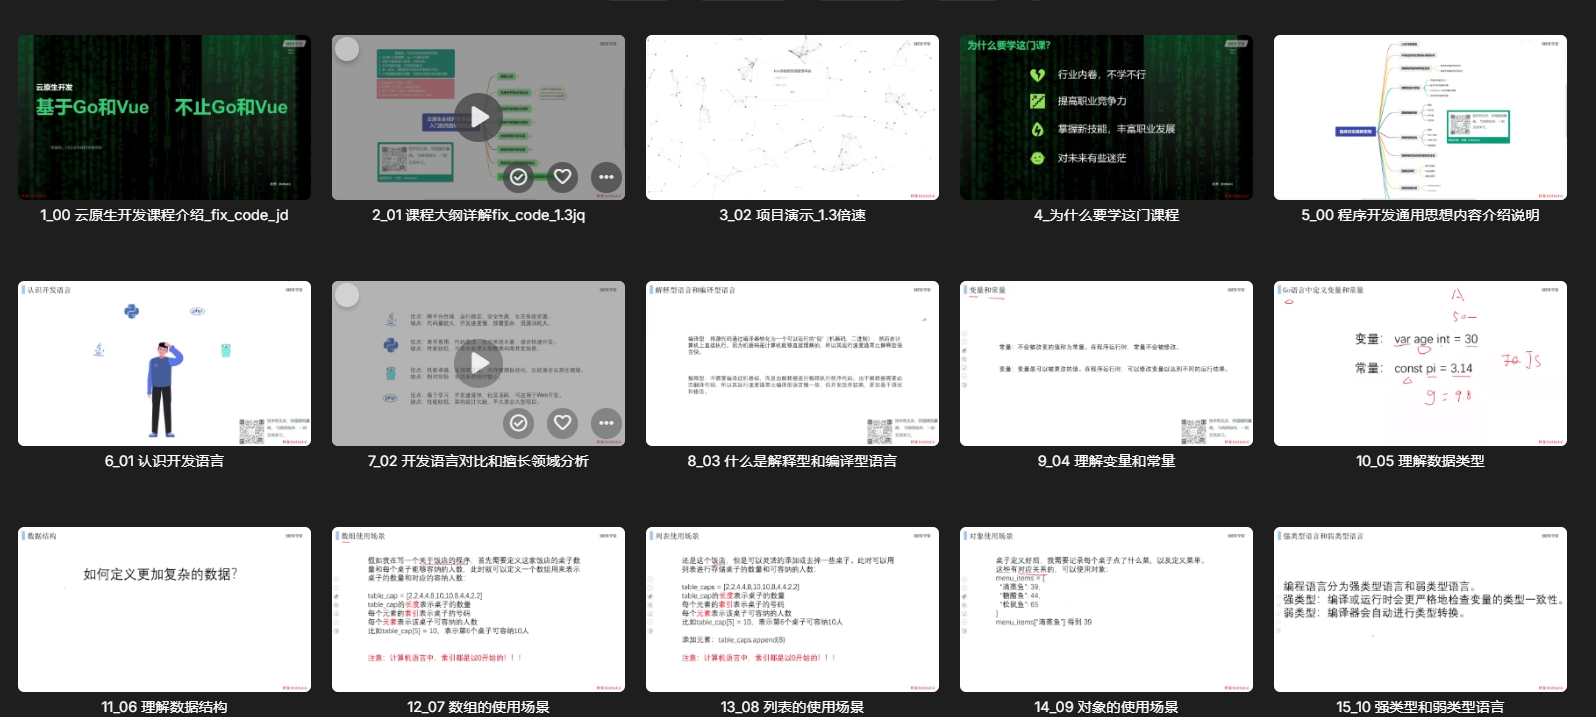Open the 9_04 理解变量和常量 thumbnail
Screen dimensions: 1596x717
(x=1106, y=364)
